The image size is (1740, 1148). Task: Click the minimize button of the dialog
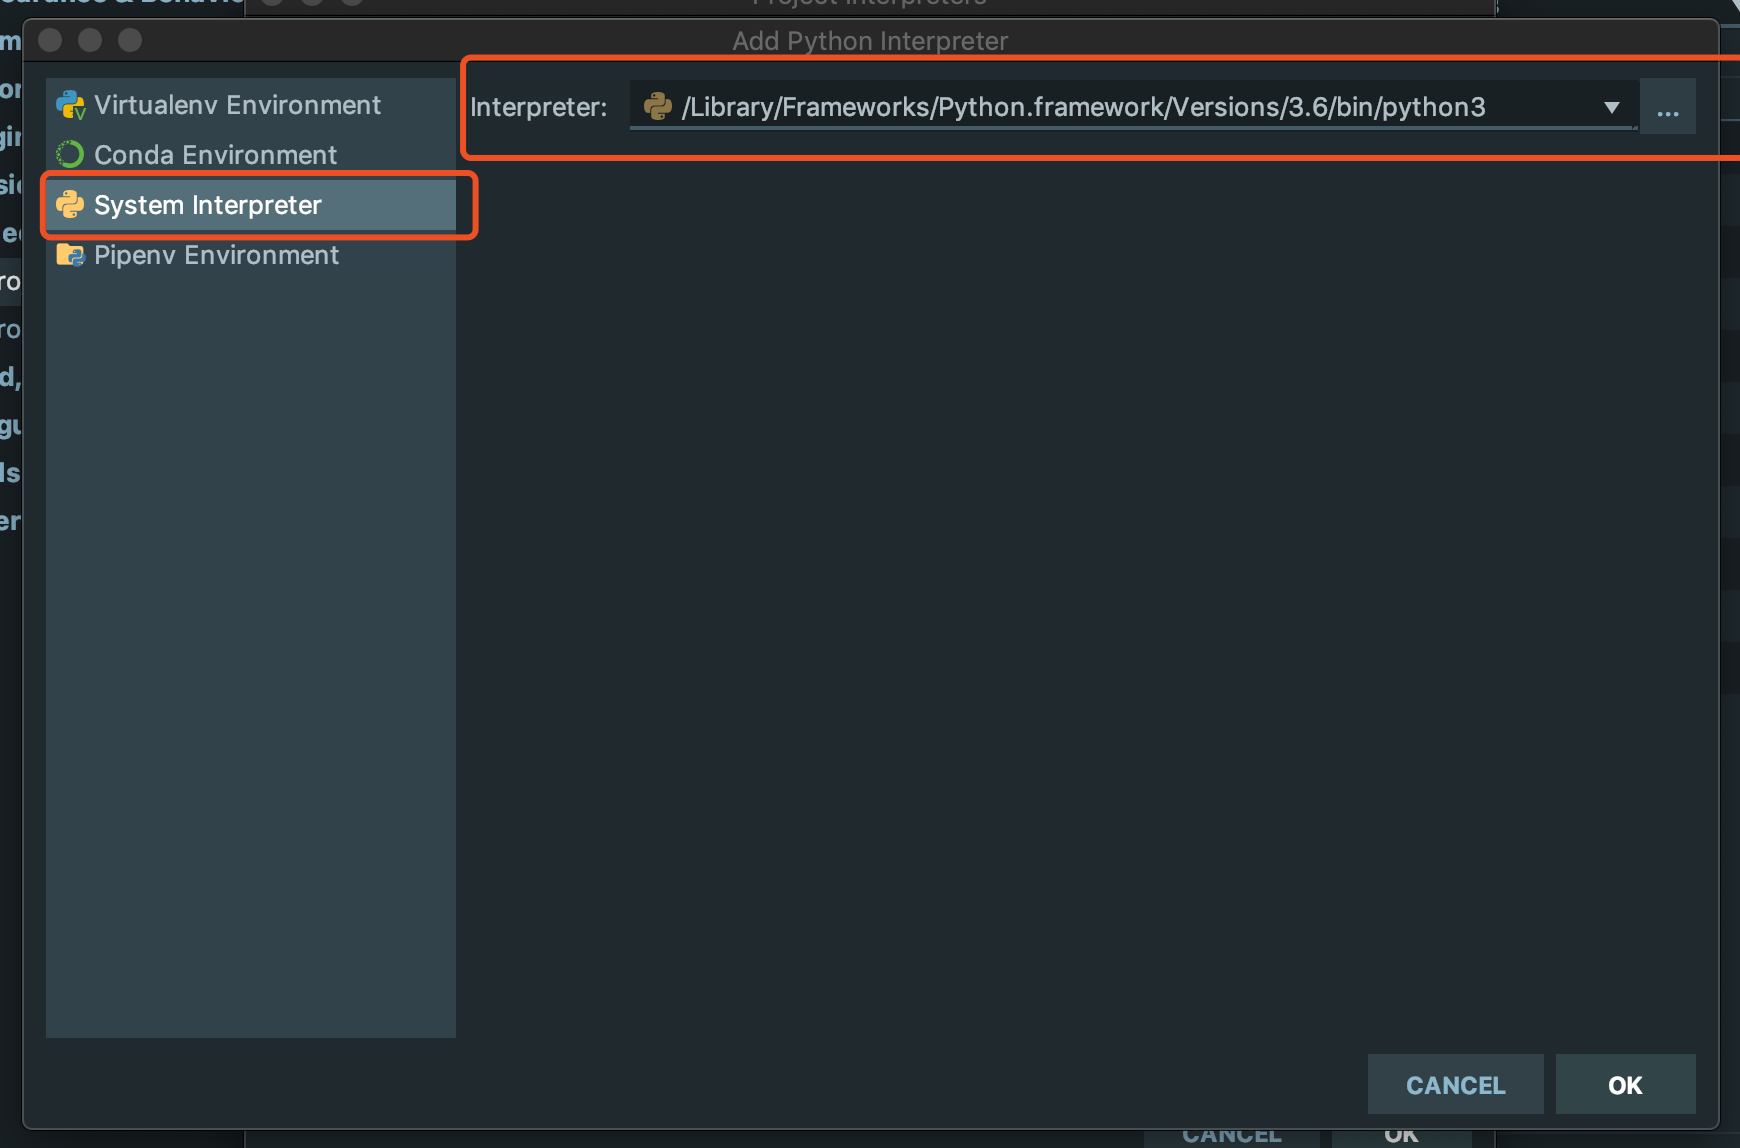(x=90, y=40)
